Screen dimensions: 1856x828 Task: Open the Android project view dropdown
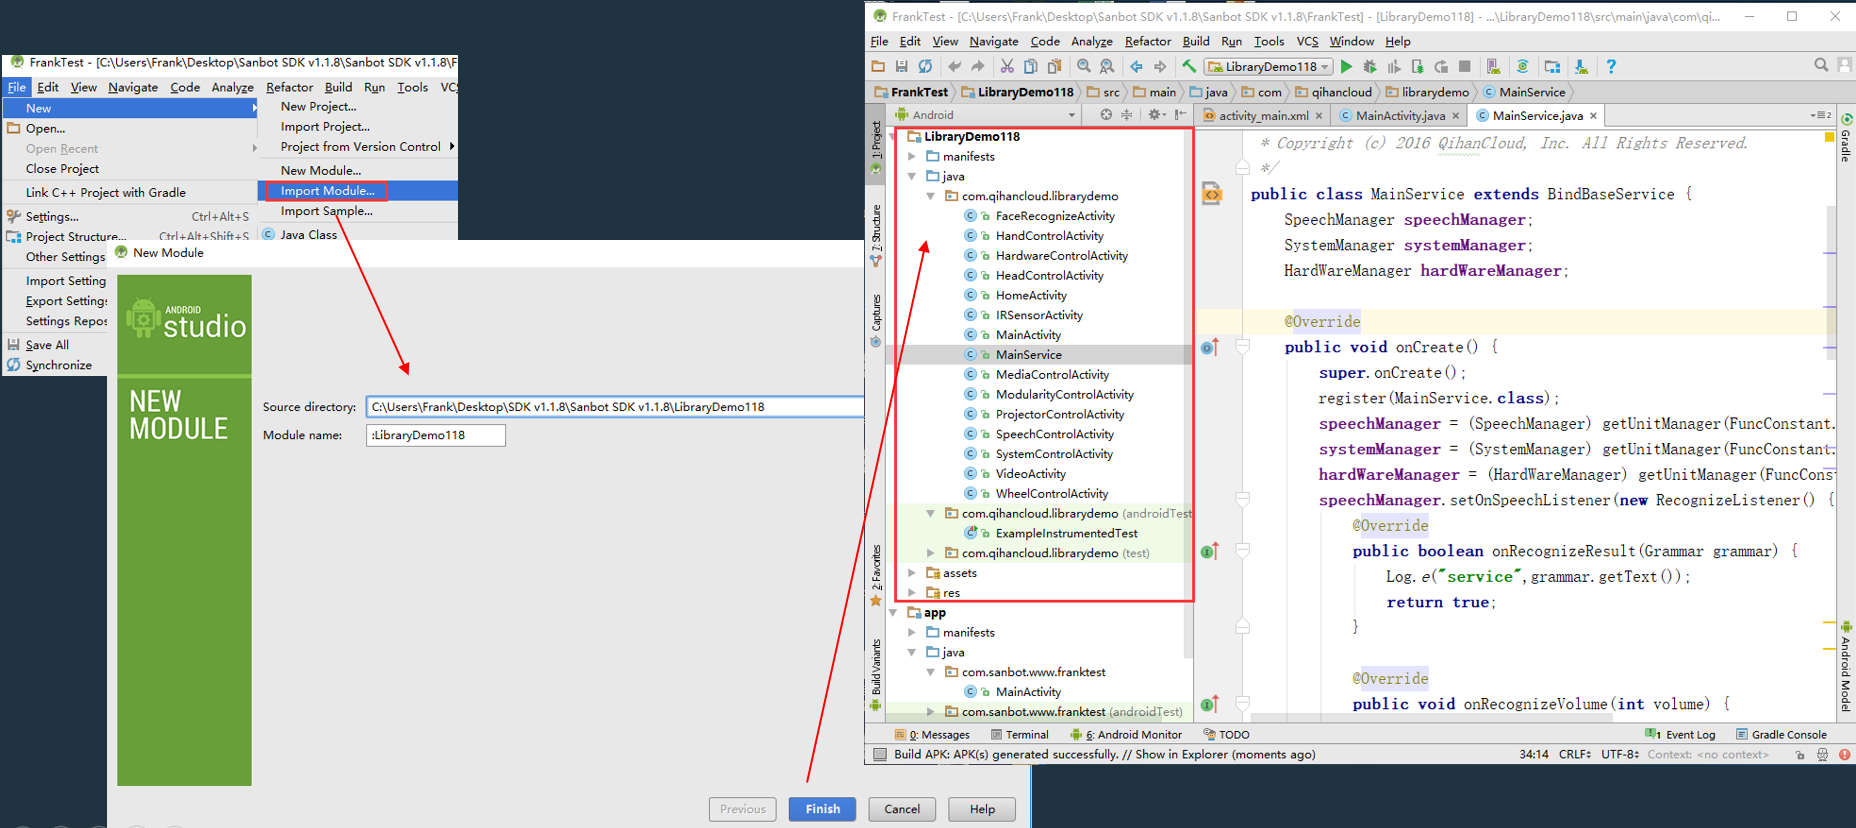pos(985,115)
